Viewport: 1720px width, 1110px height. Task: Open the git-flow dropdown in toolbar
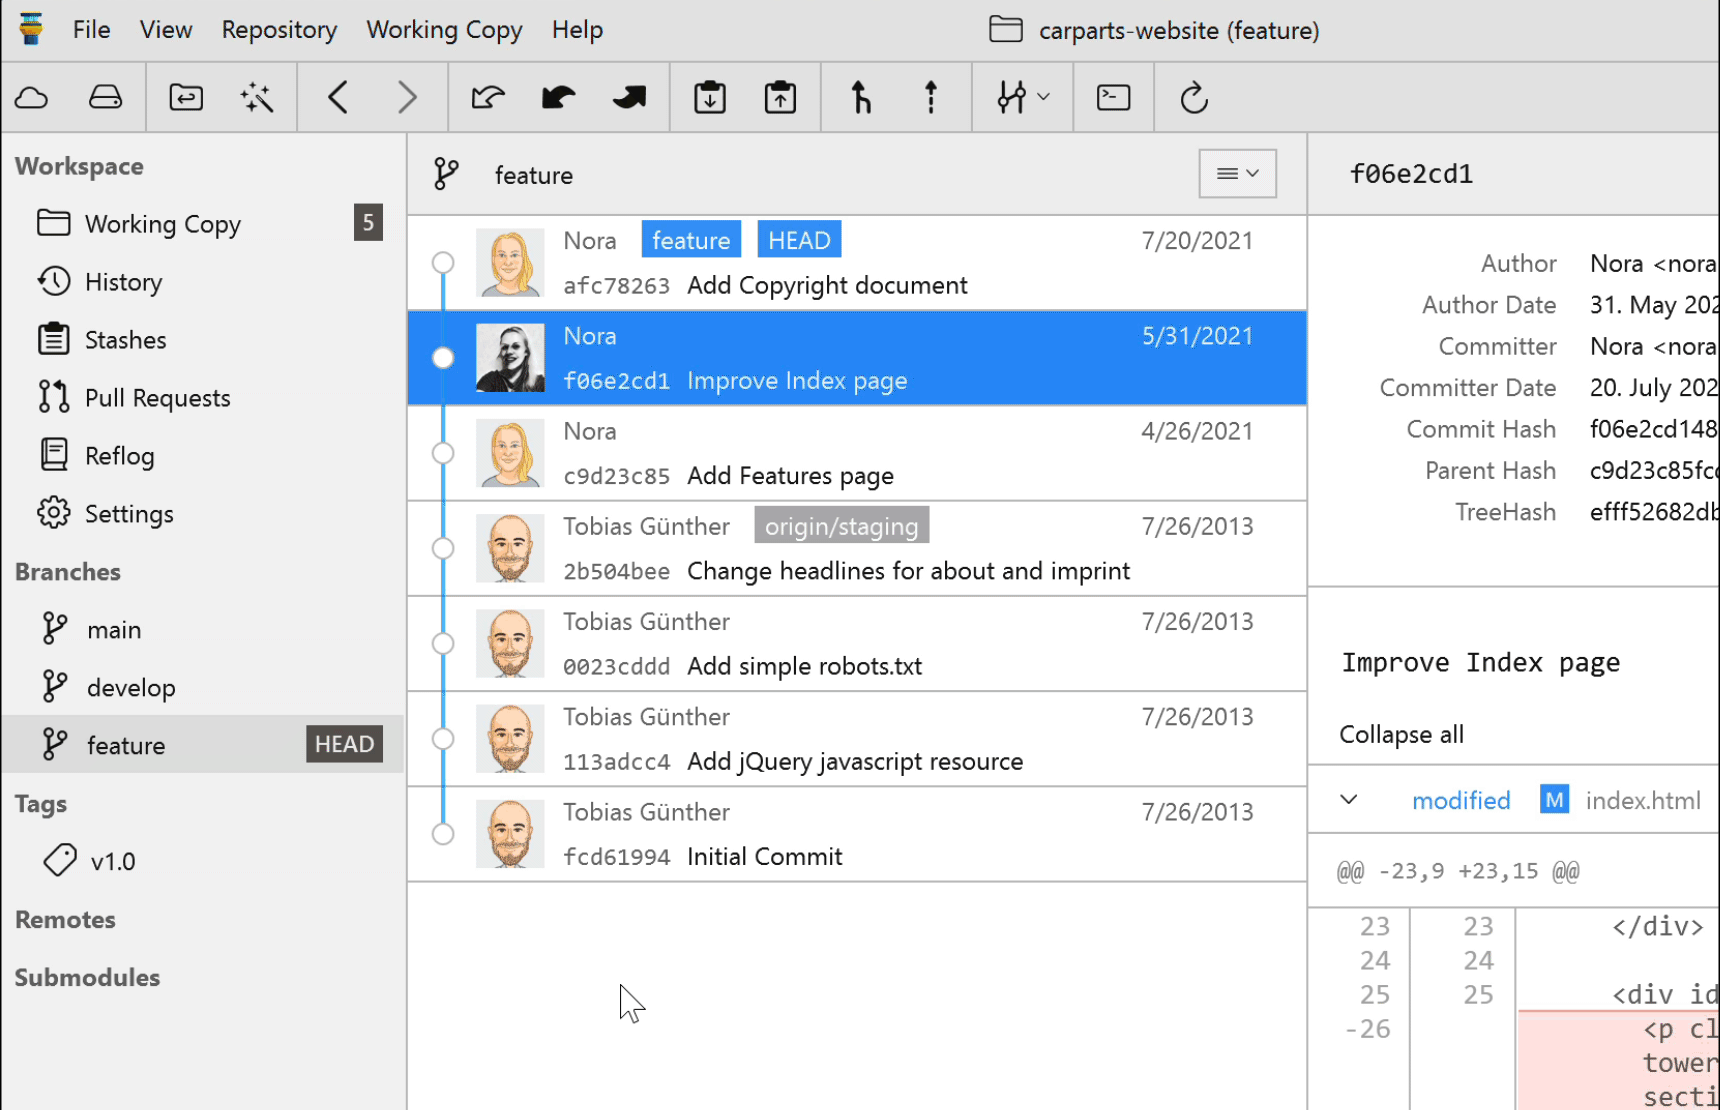[1022, 98]
